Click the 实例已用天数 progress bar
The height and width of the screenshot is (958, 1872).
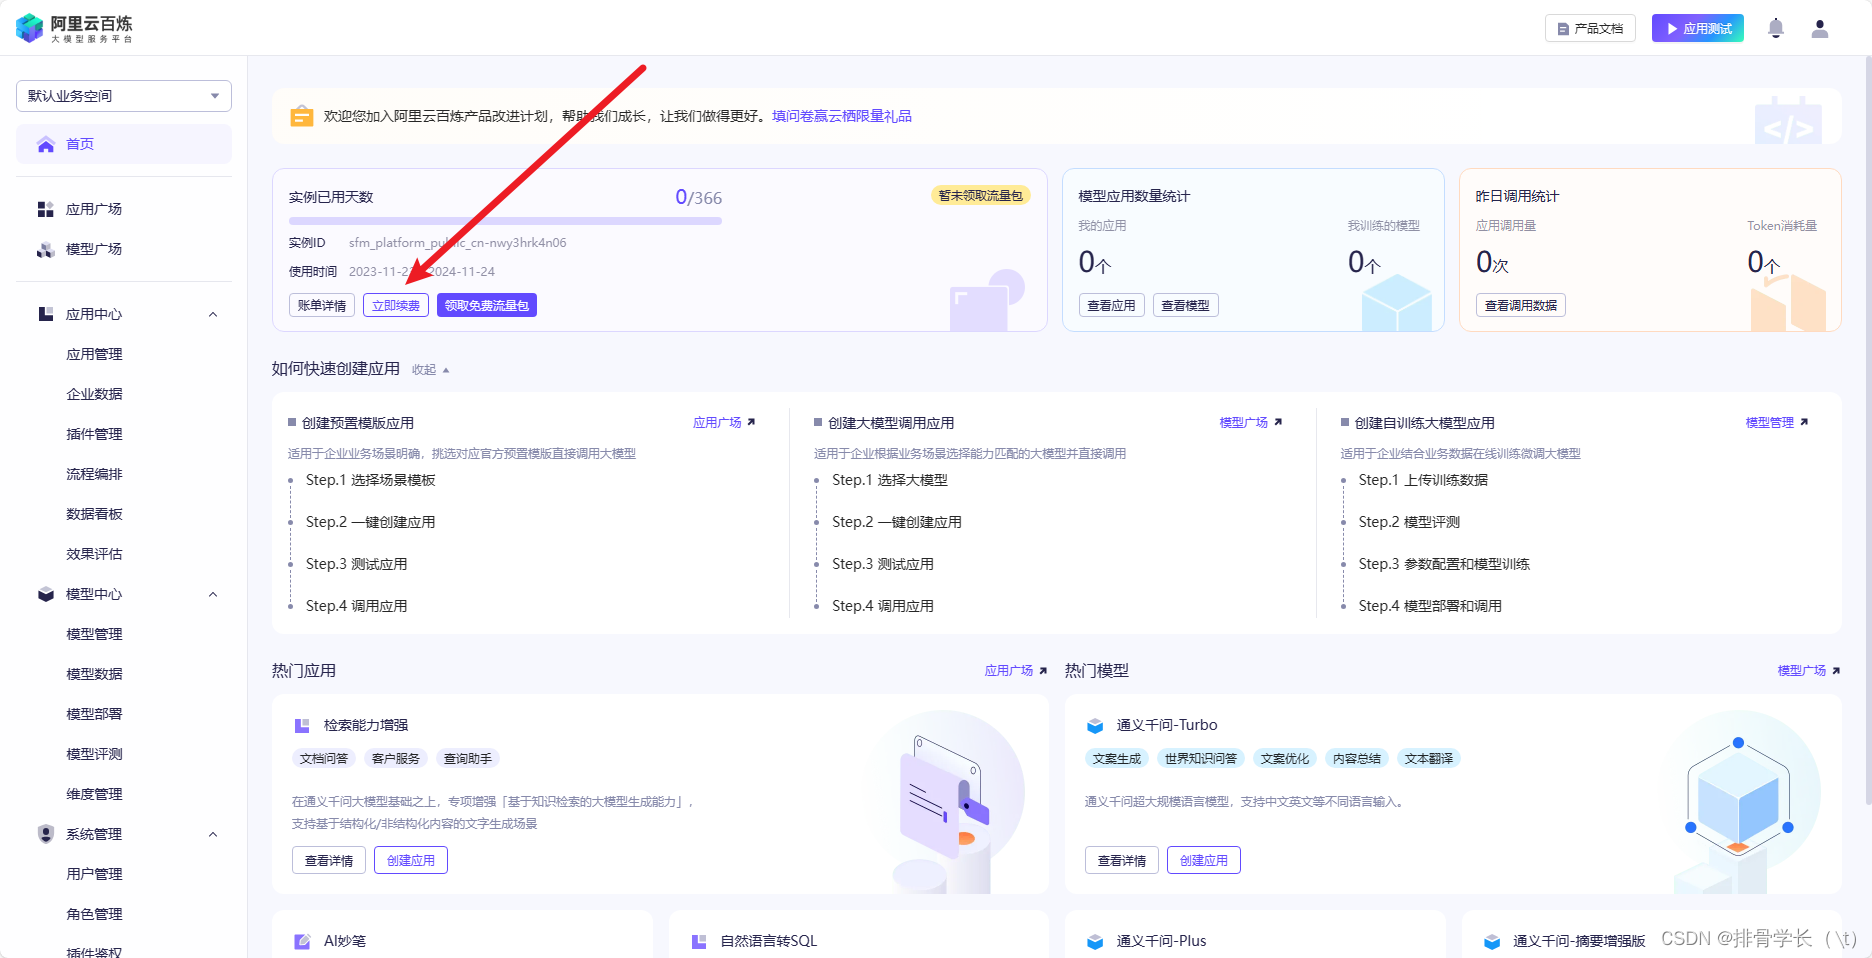pos(505,221)
